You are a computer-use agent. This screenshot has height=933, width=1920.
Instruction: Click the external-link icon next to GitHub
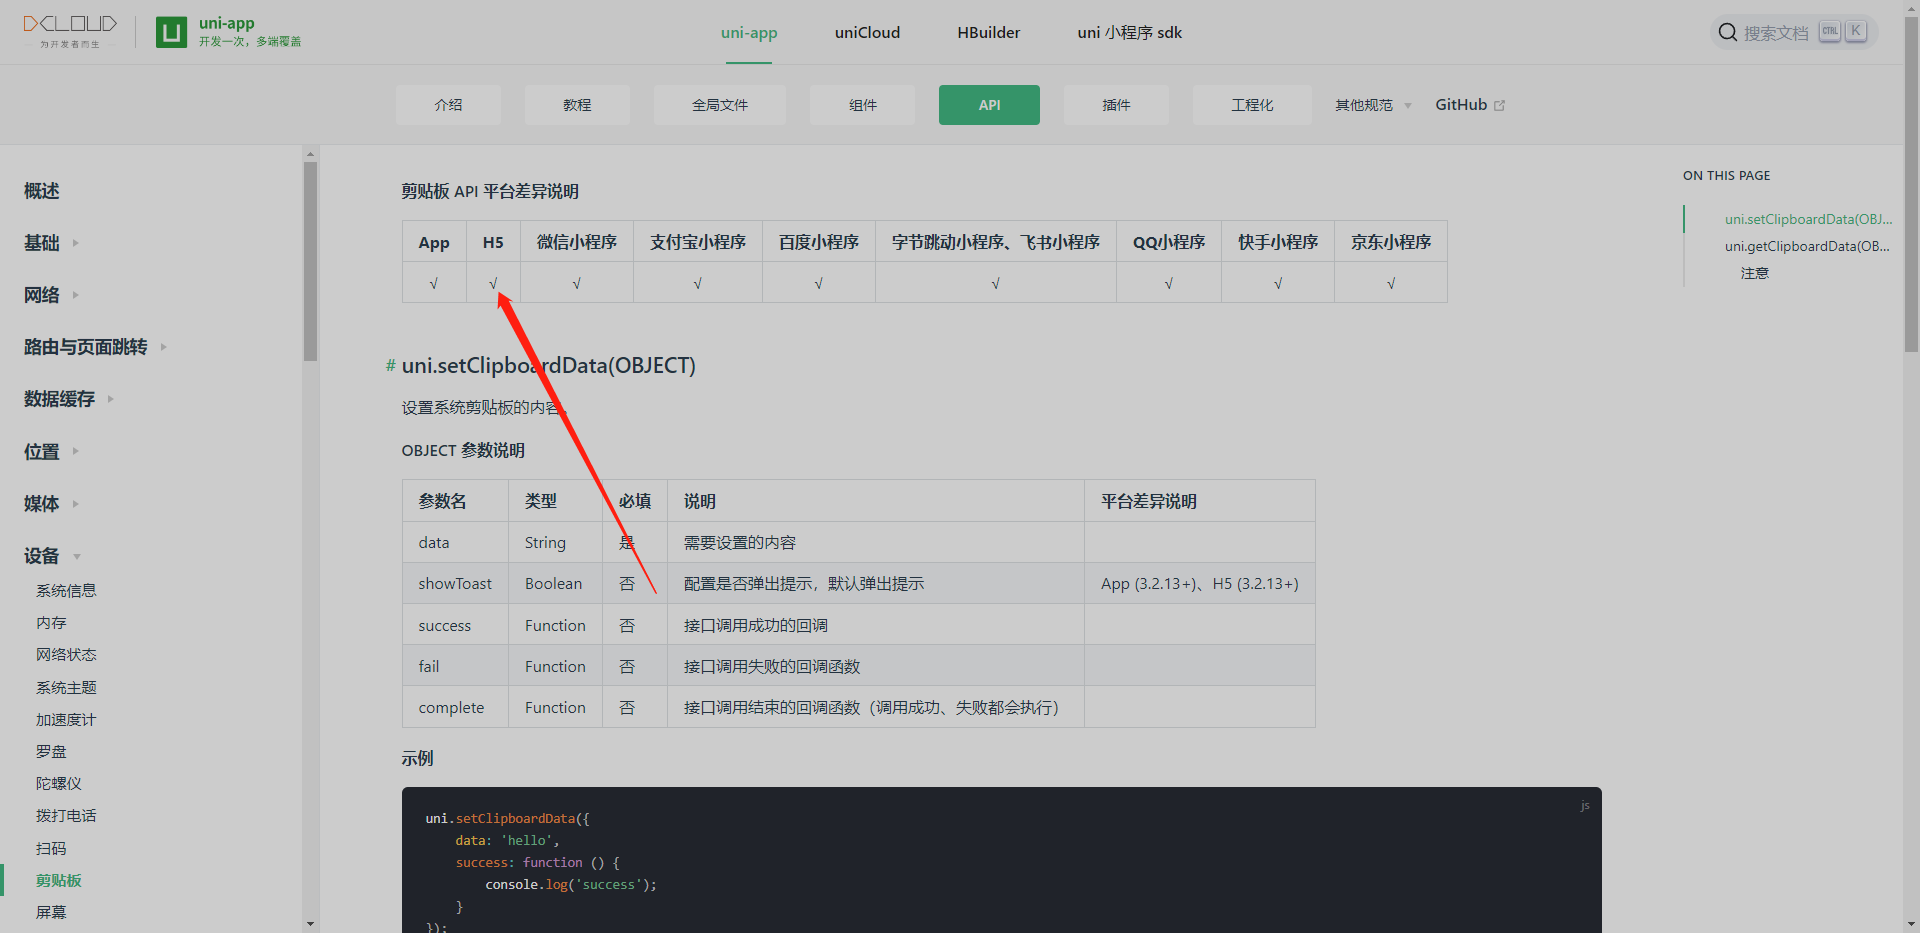coord(1502,104)
